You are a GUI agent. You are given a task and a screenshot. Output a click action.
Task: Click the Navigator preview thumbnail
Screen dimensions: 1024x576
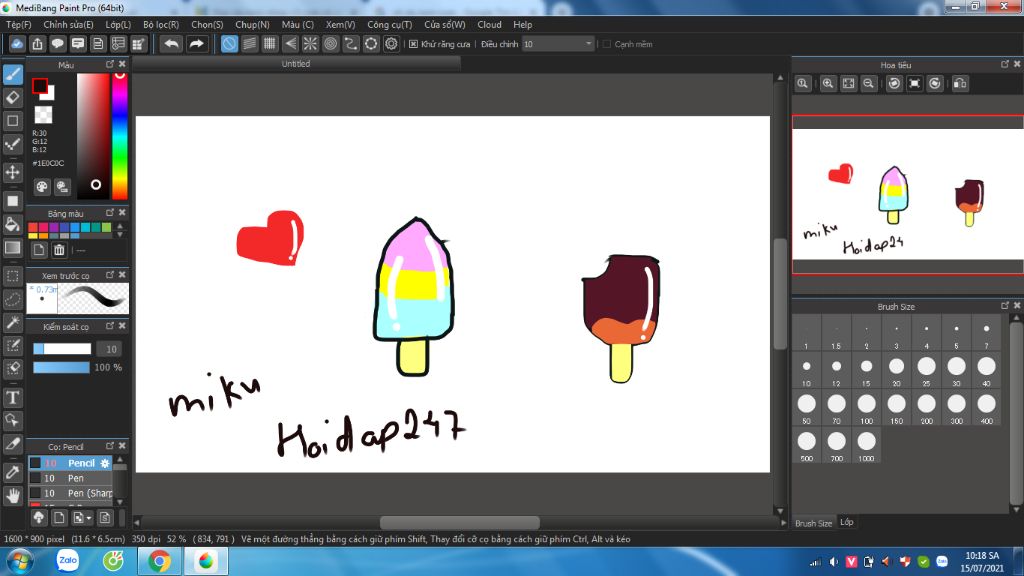pos(908,195)
